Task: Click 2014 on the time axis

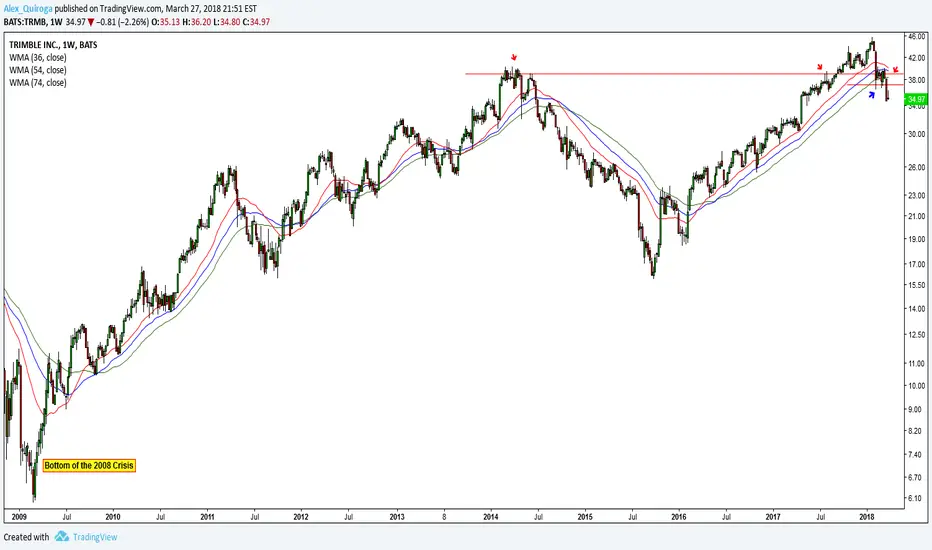Action: pyautogui.click(x=491, y=517)
